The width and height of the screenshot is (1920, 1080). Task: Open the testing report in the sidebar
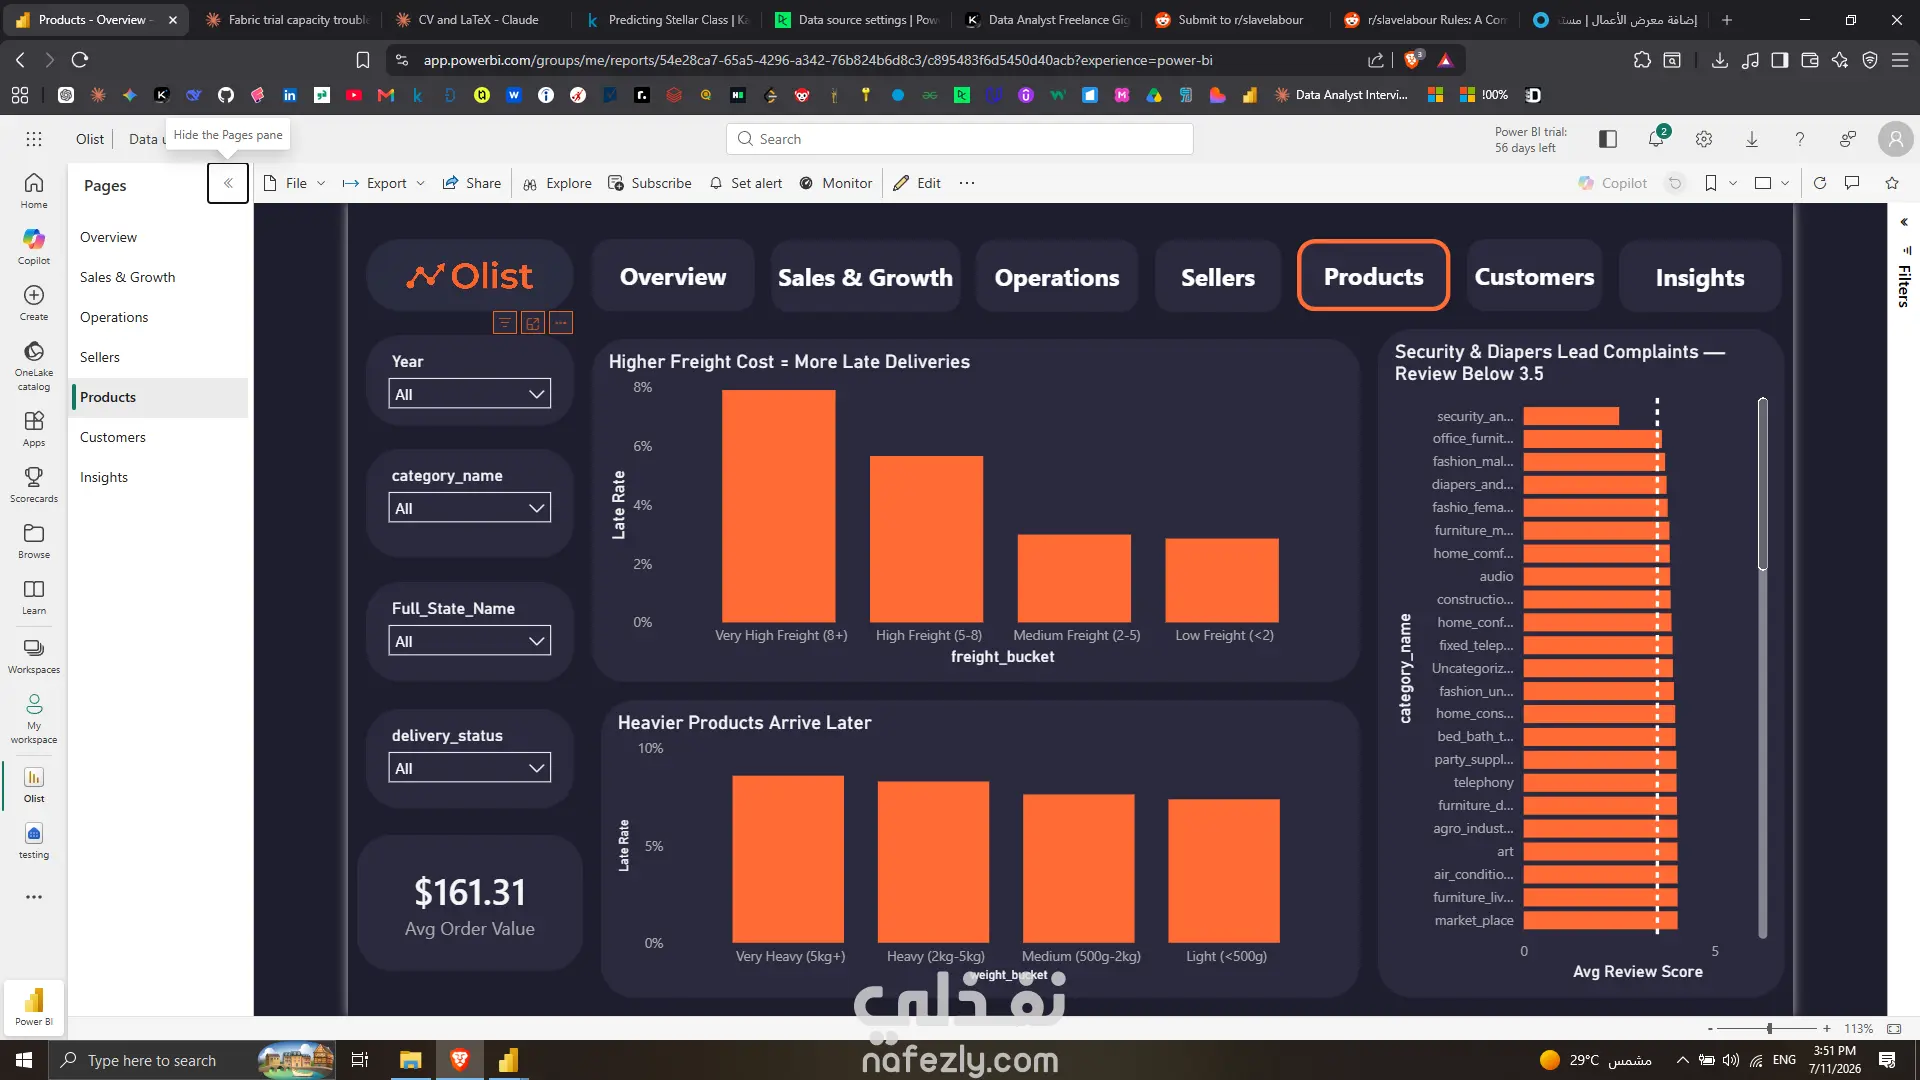tap(34, 840)
